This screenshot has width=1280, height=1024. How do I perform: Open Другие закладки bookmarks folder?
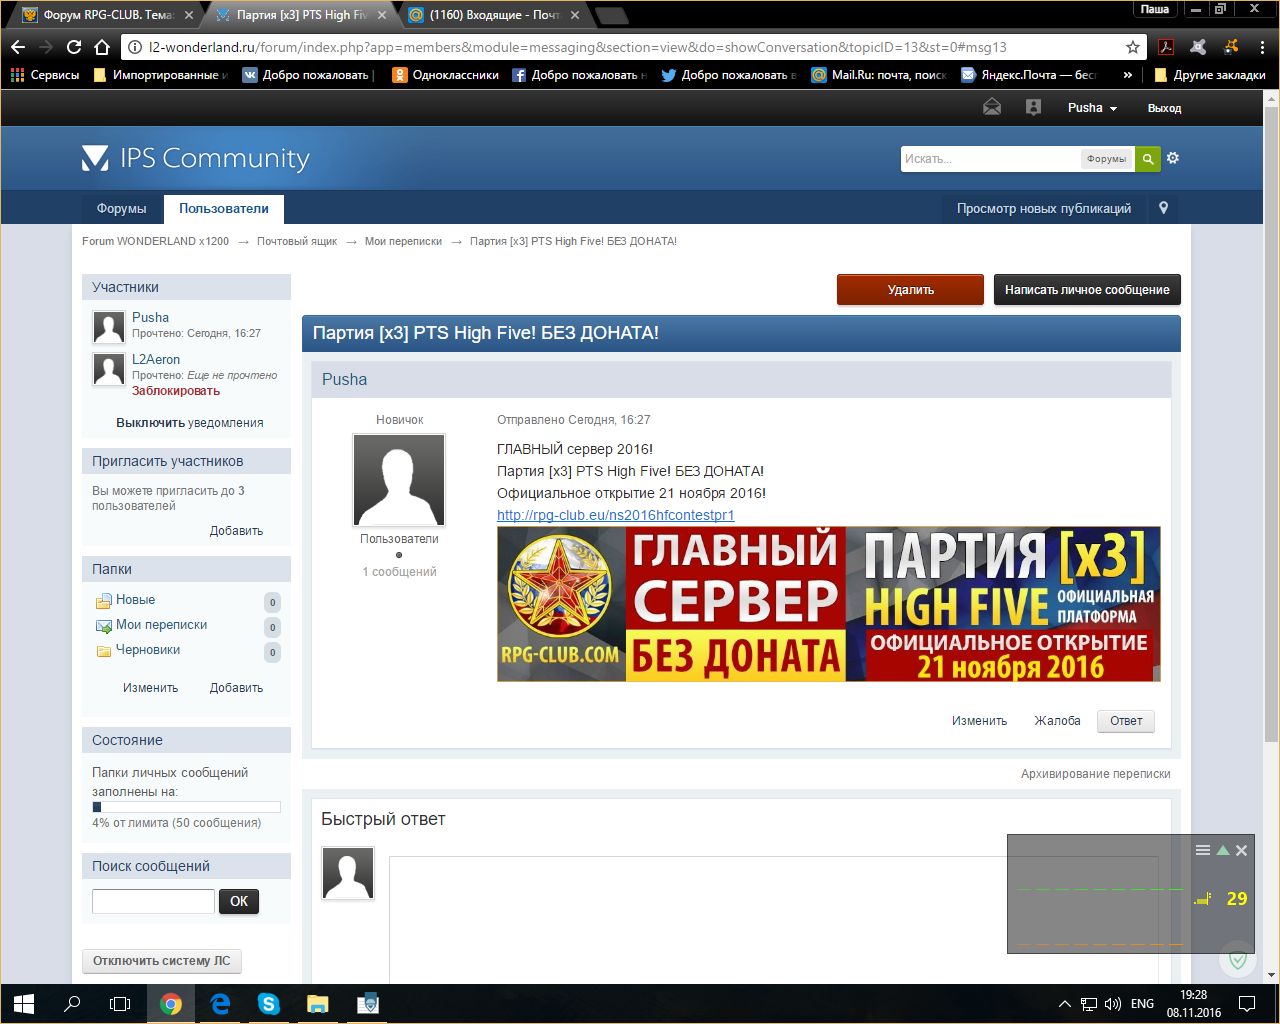[1210, 75]
